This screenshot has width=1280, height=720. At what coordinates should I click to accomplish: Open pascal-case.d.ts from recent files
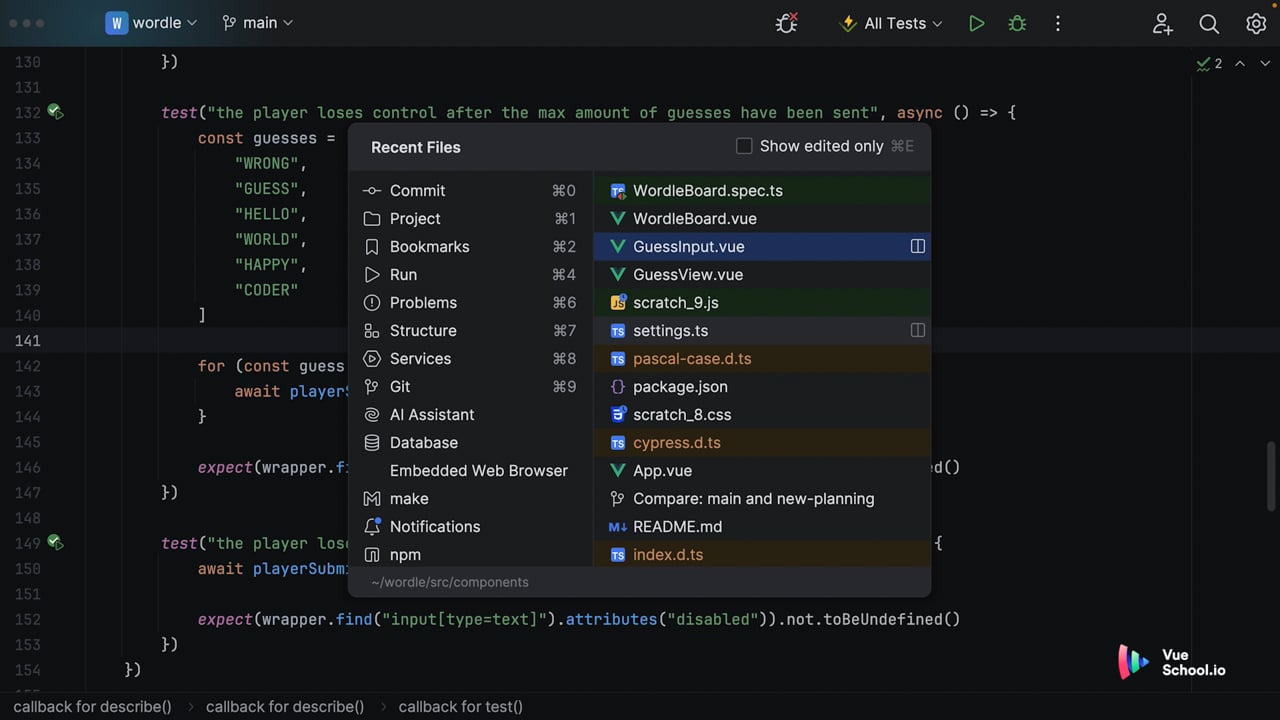[x=762, y=358]
